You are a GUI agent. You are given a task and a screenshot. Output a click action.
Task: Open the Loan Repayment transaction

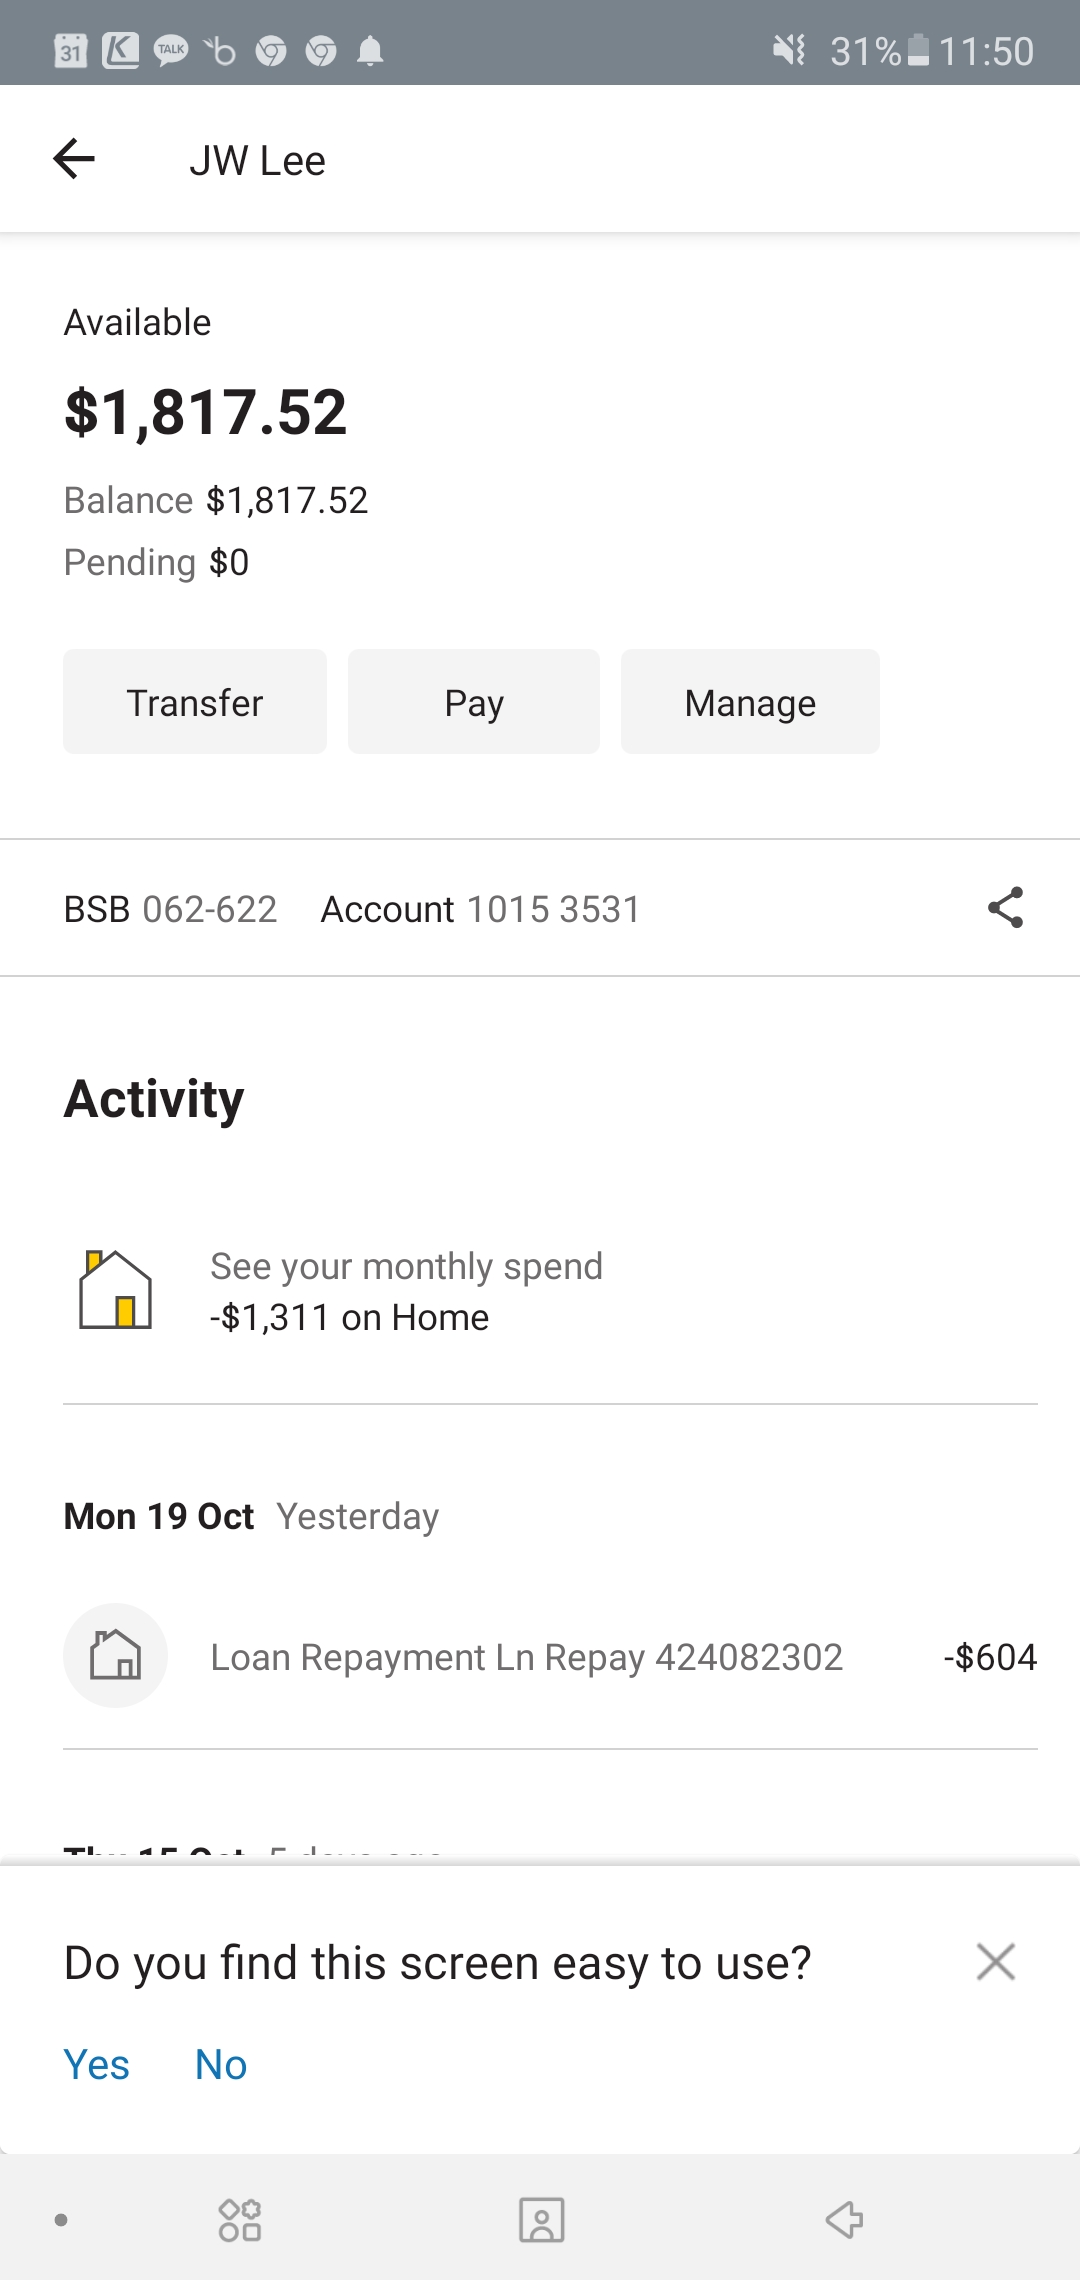point(526,1657)
